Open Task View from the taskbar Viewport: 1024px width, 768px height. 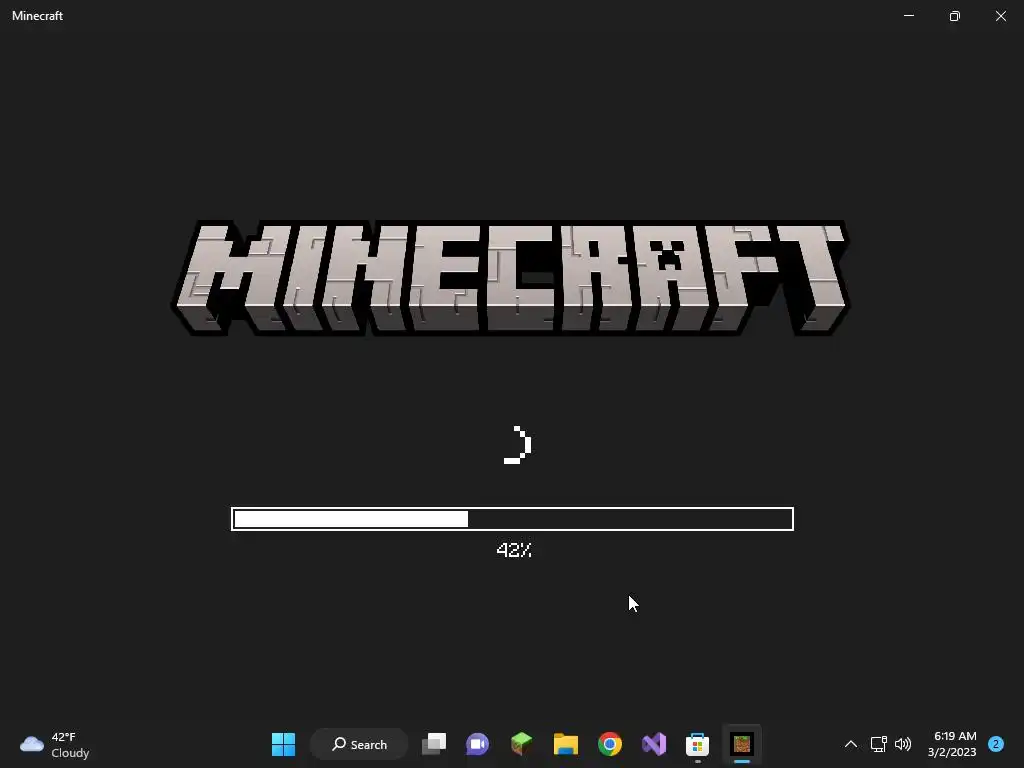click(x=434, y=744)
